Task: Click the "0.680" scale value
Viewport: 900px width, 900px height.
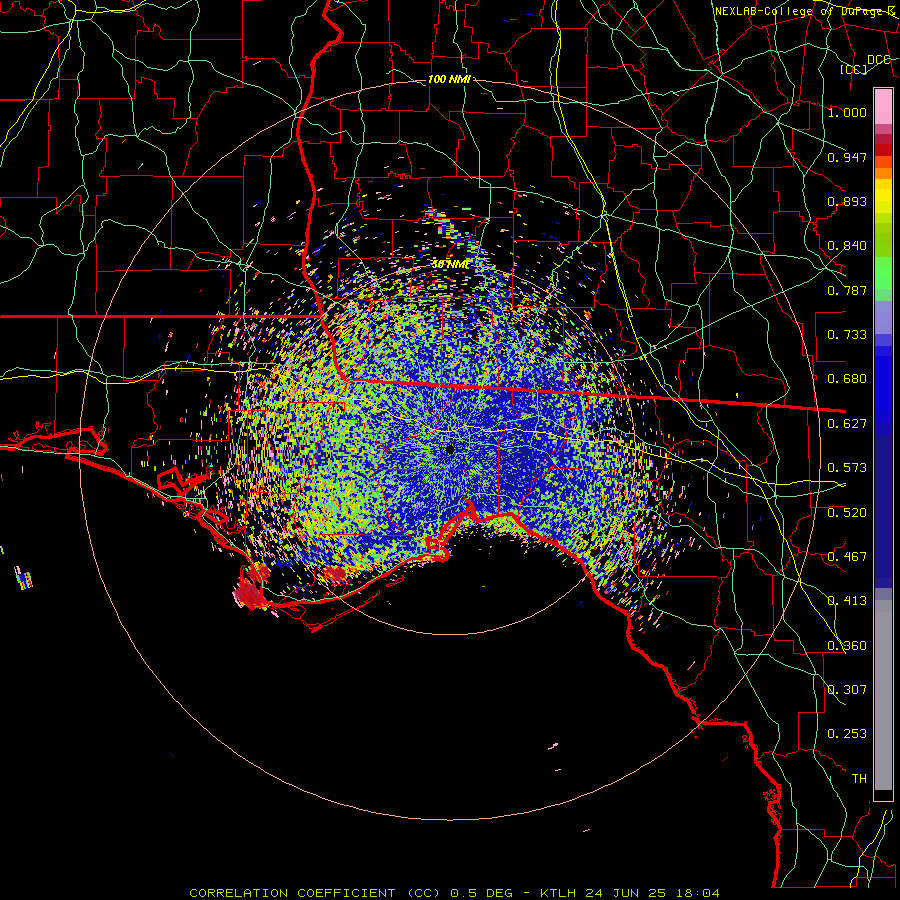Action: point(847,379)
